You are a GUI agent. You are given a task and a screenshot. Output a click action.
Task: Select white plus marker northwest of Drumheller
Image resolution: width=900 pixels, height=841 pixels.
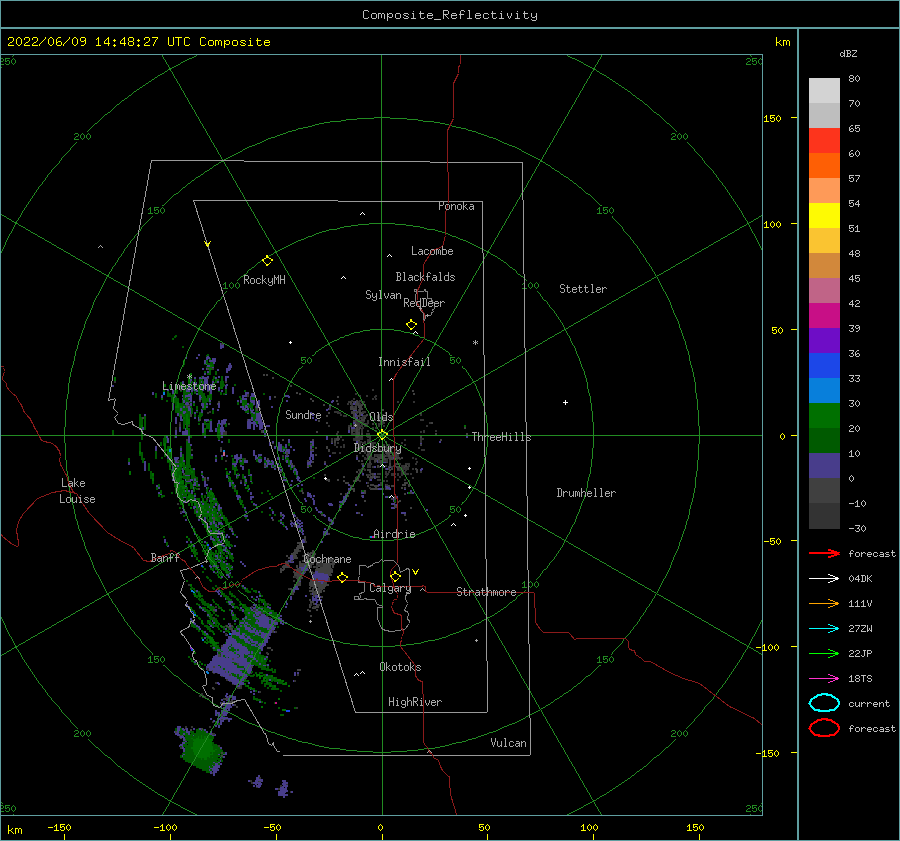point(565,402)
